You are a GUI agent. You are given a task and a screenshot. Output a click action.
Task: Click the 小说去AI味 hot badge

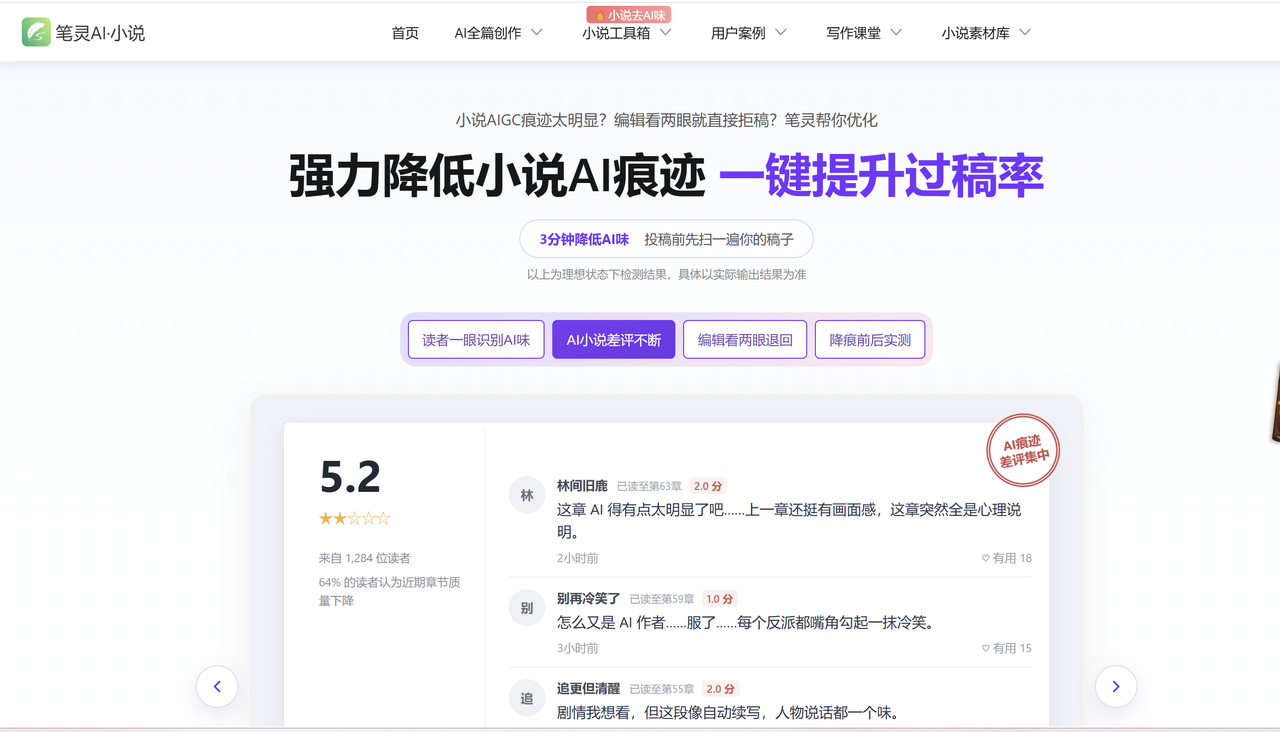[x=628, y=15]
